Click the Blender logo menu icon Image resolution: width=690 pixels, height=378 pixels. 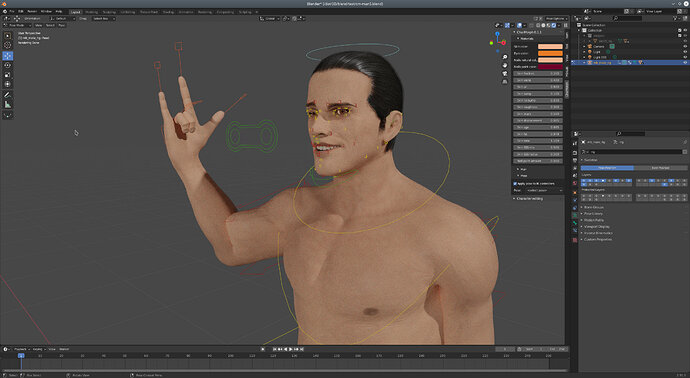coord(4,11)
